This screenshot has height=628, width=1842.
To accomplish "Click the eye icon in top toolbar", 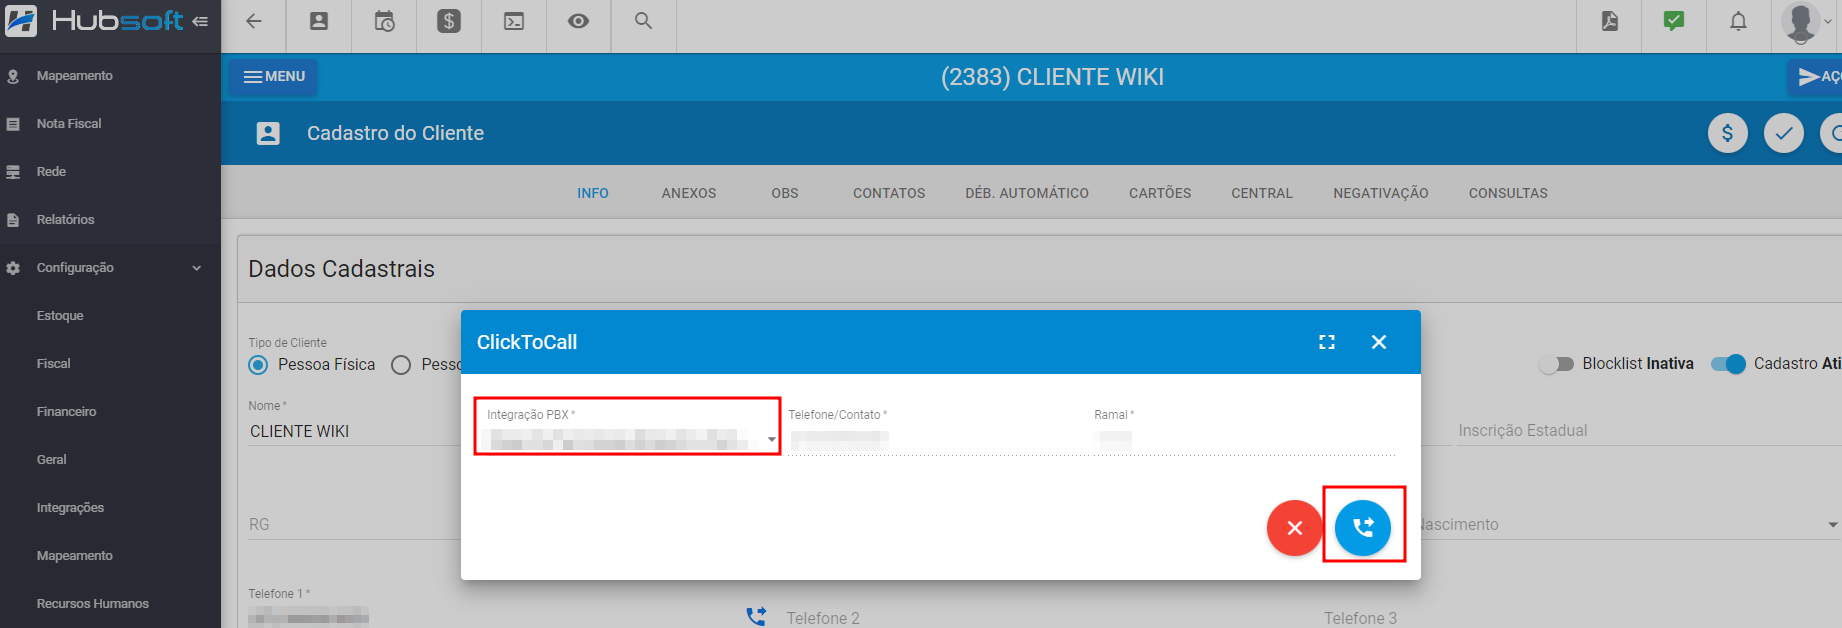I will pyautogui.click(x=578, y=21).
